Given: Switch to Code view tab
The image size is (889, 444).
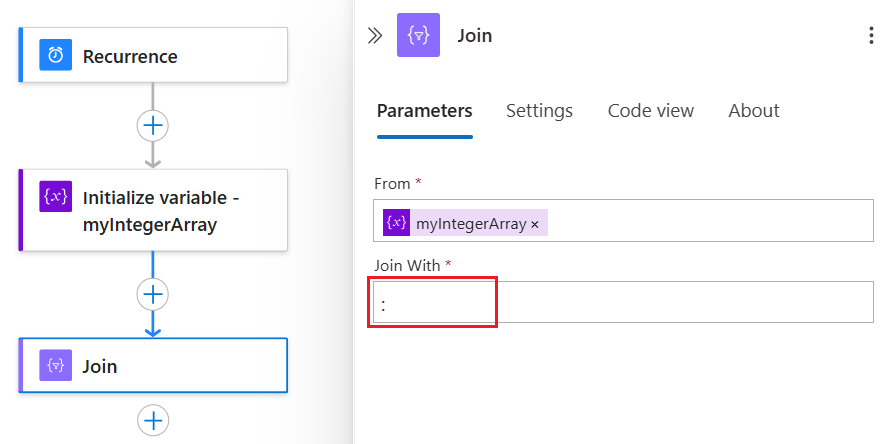Looking at the screenshot, I should point(651,111).
